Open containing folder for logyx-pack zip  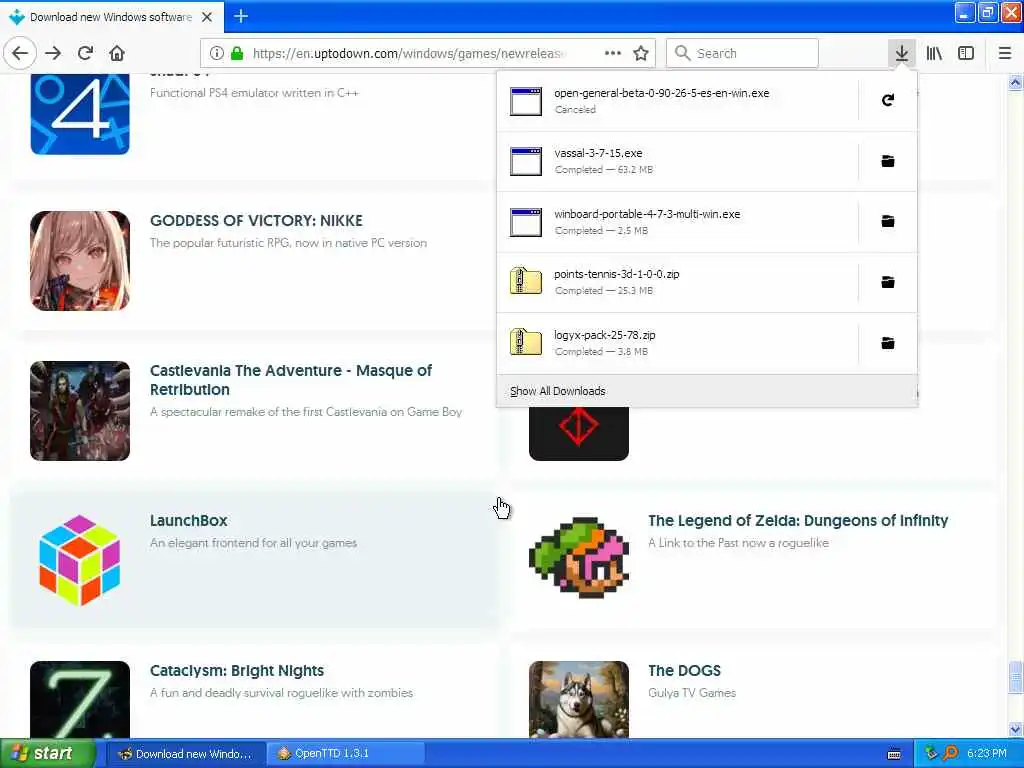888,343
